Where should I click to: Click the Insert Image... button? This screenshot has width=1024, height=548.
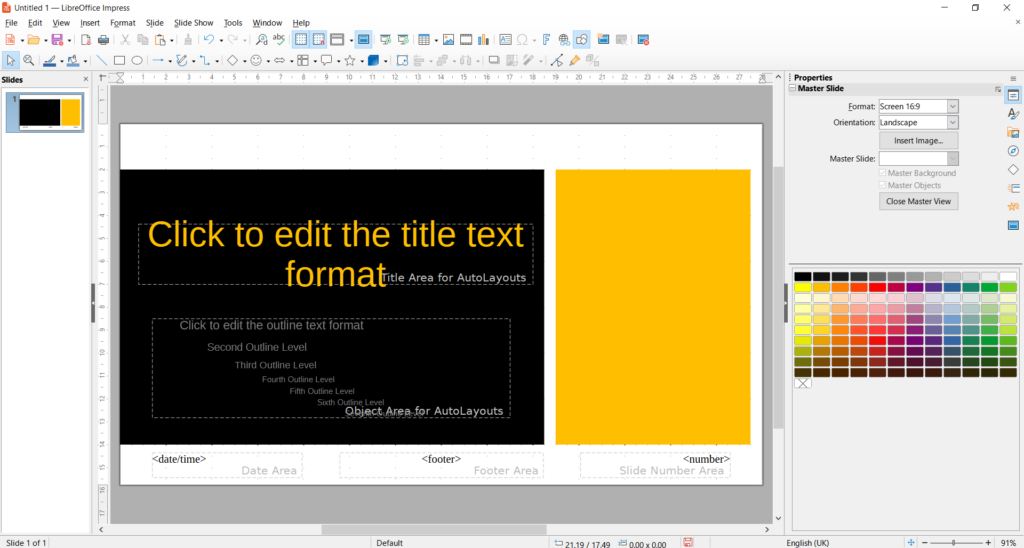918,141
